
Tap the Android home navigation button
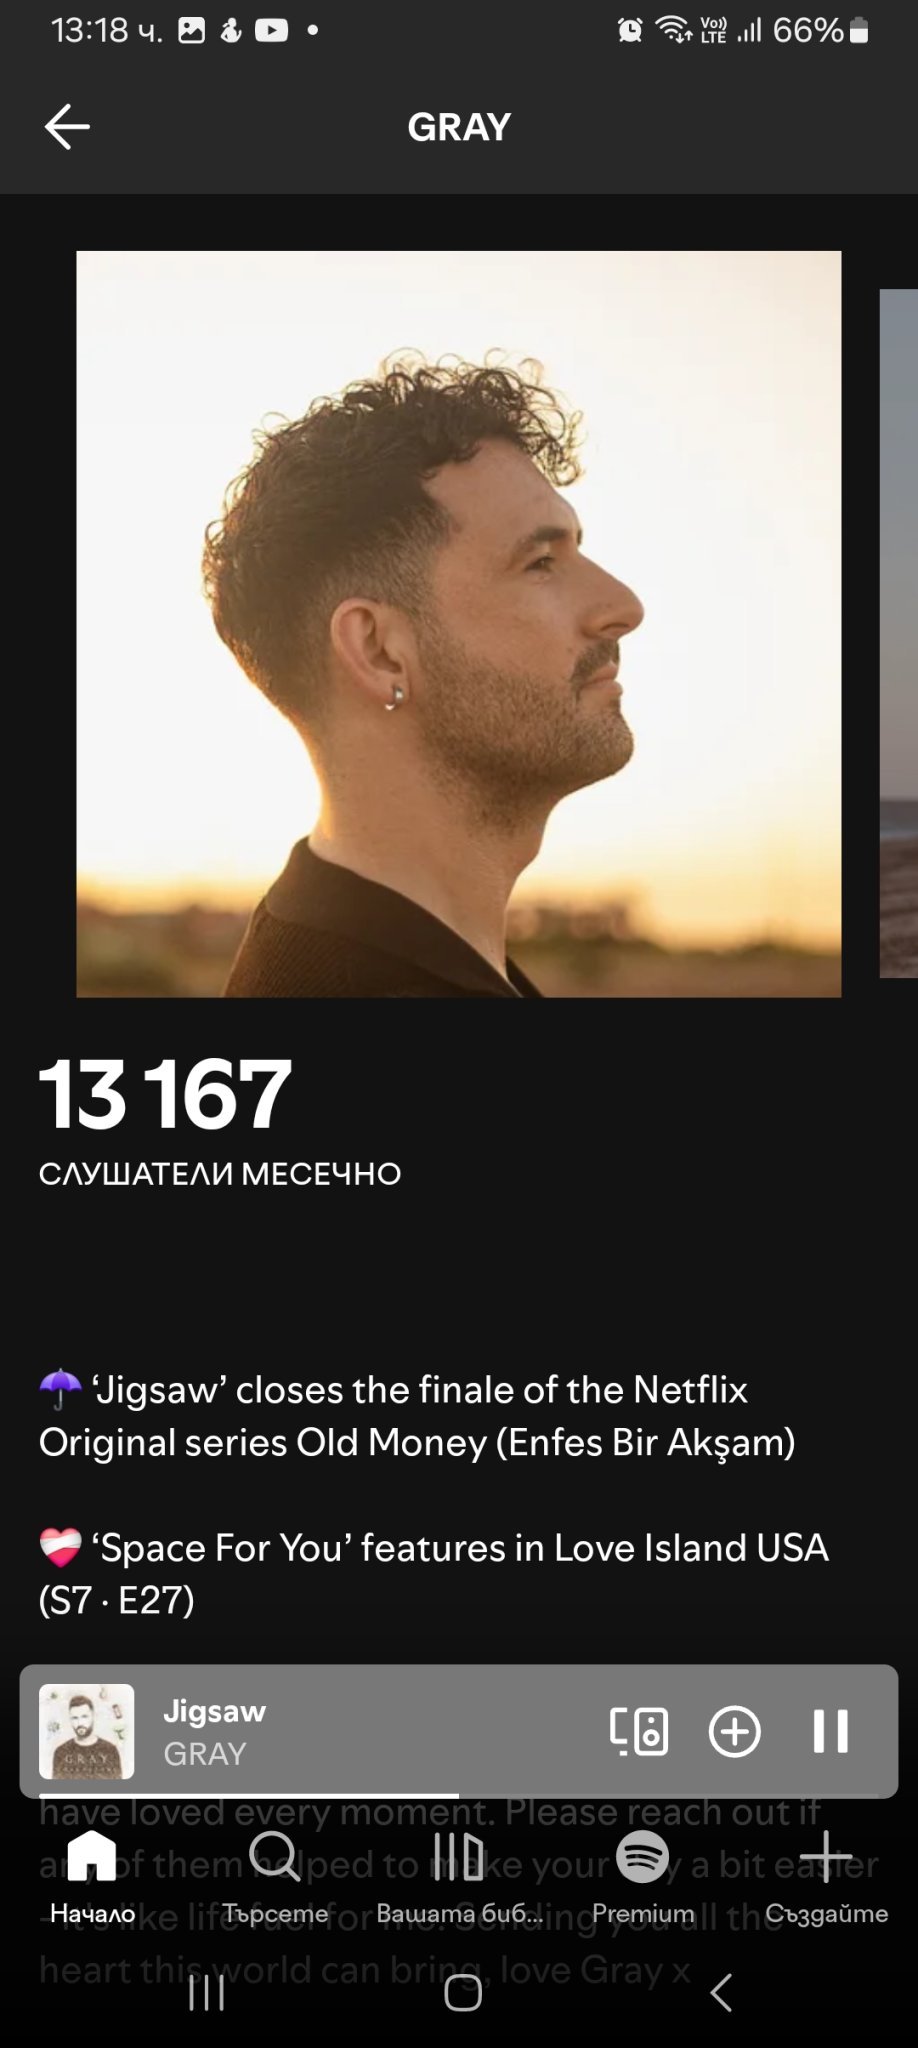point(463,1992)
